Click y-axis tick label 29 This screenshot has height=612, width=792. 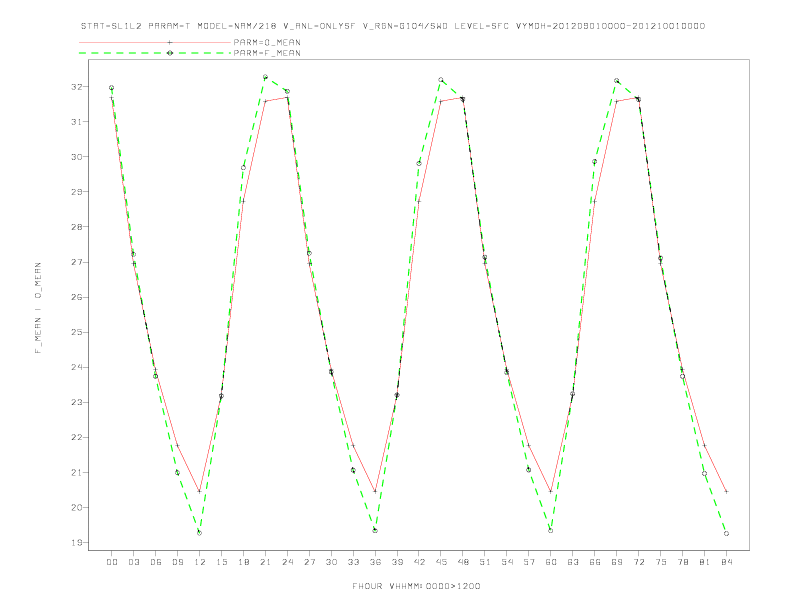pyautogui.click(x=77, y=192)
